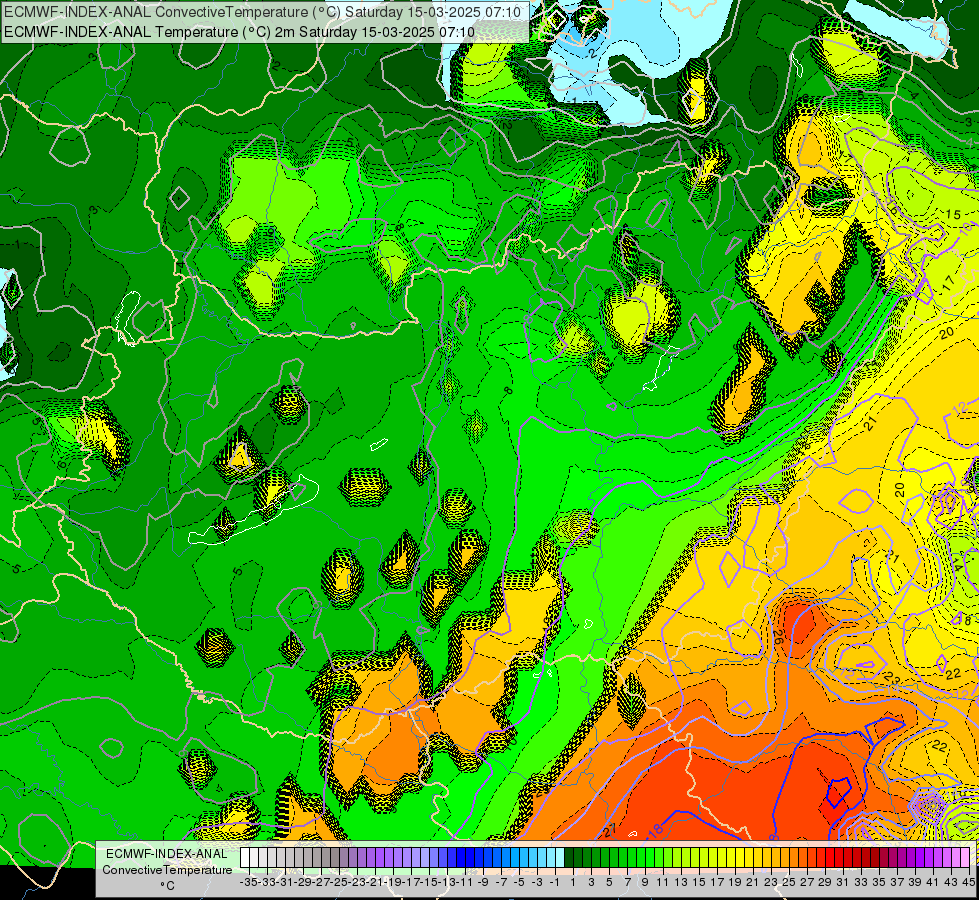Select the last pink swatch above label 45
This screenshot has width=979, height=900.
[967, 857]
